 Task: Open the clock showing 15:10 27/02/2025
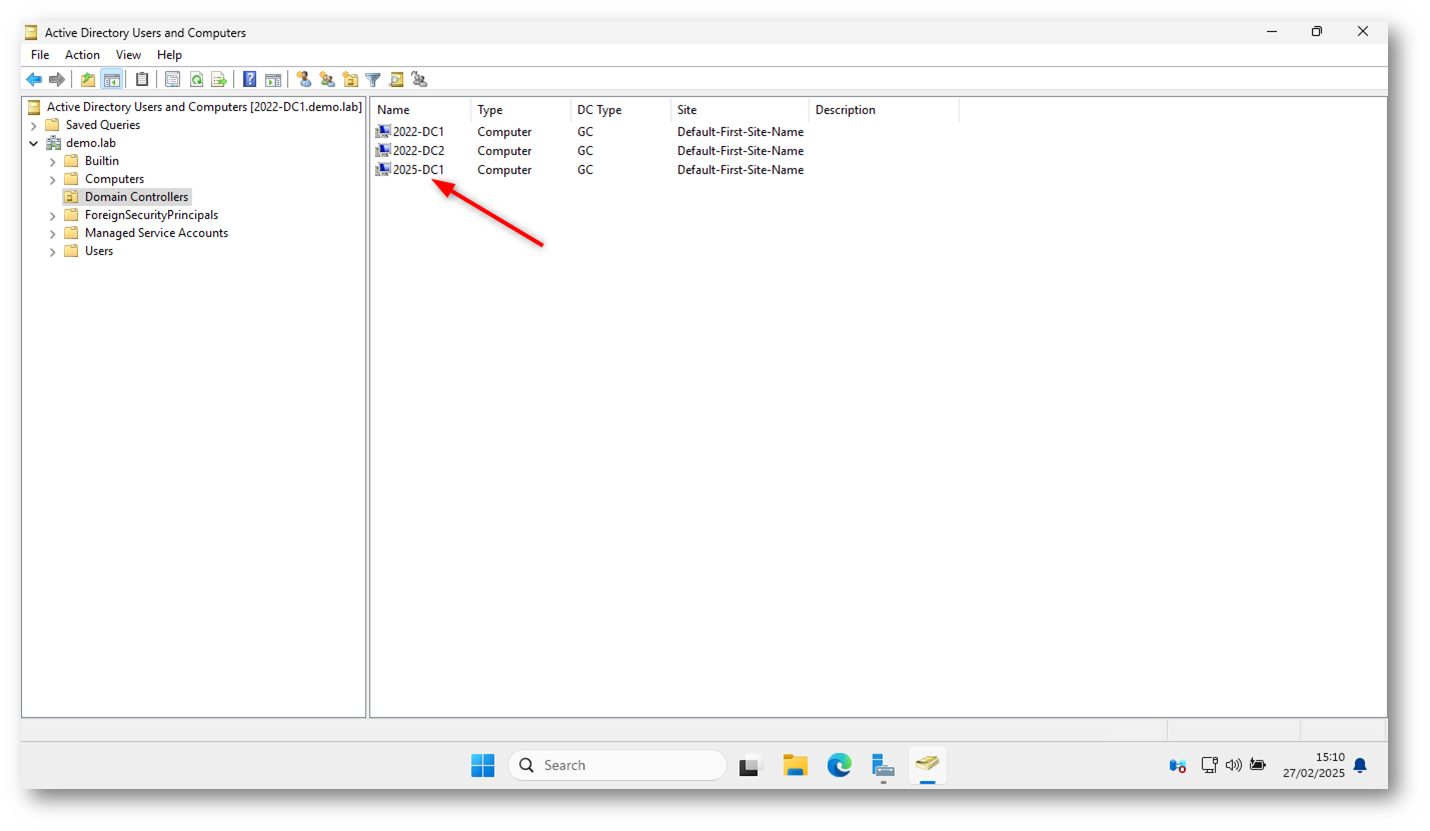tap(1314, 765)
